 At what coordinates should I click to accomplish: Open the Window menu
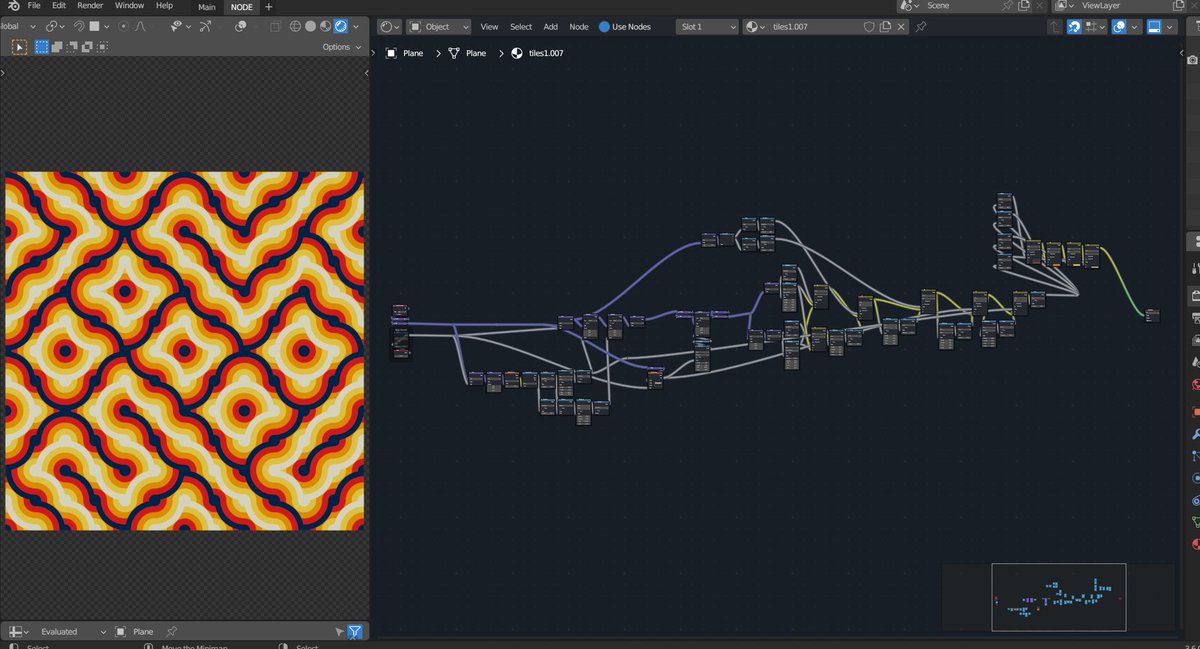pos(129,6)
